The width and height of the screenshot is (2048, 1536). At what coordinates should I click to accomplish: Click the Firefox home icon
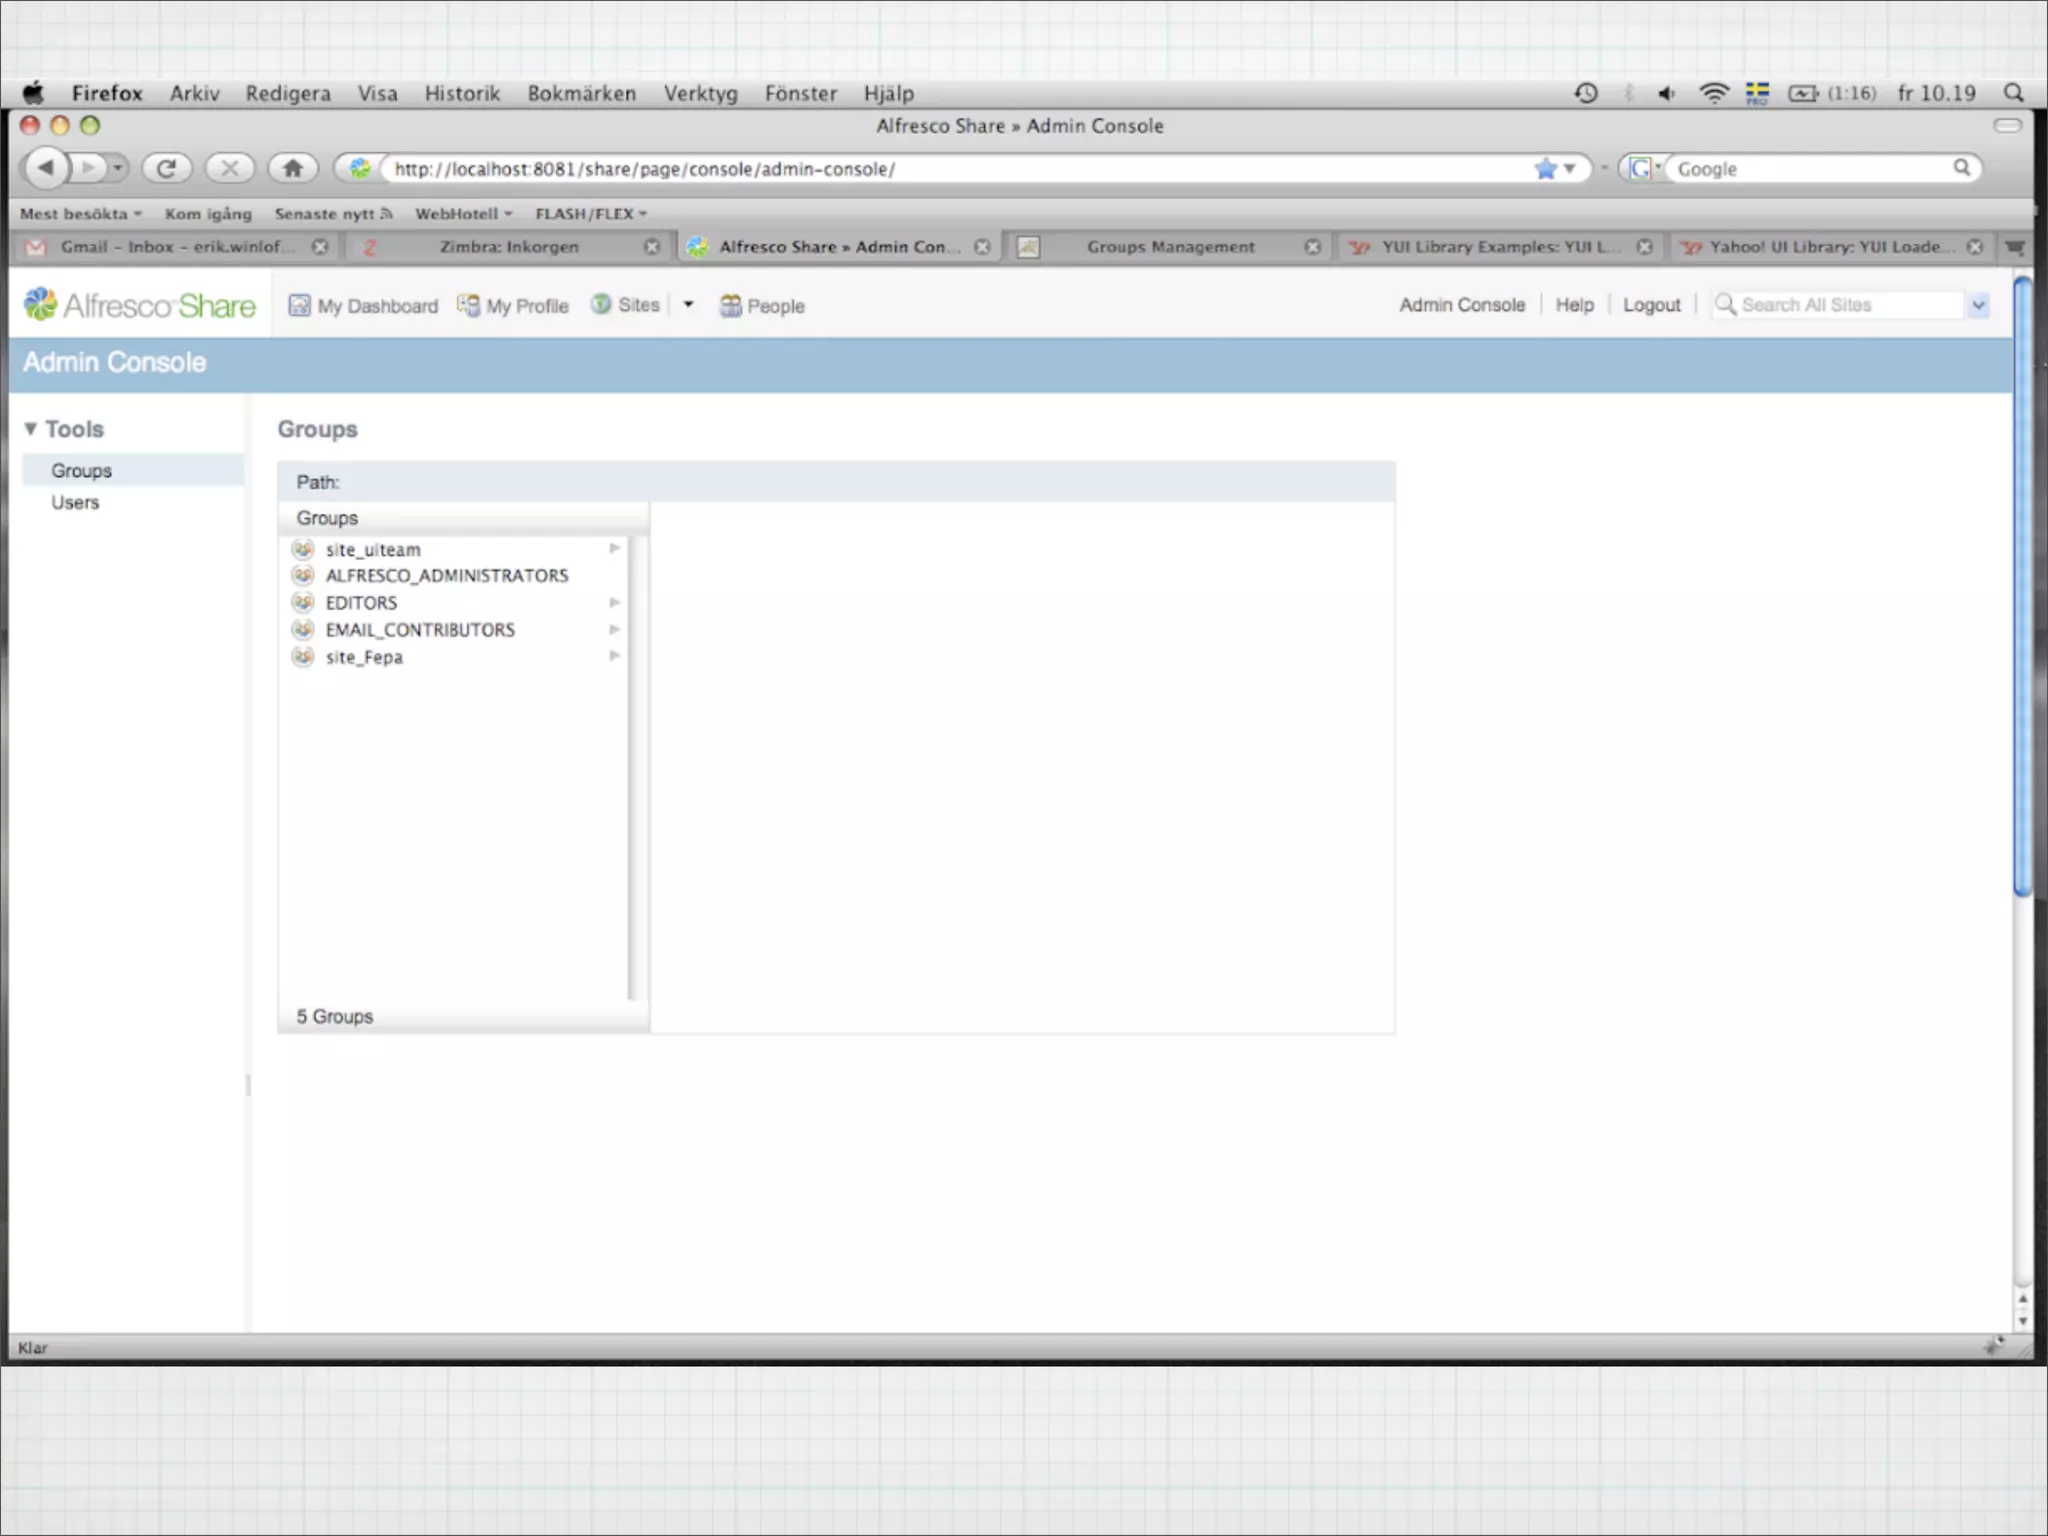click(292, 168)
